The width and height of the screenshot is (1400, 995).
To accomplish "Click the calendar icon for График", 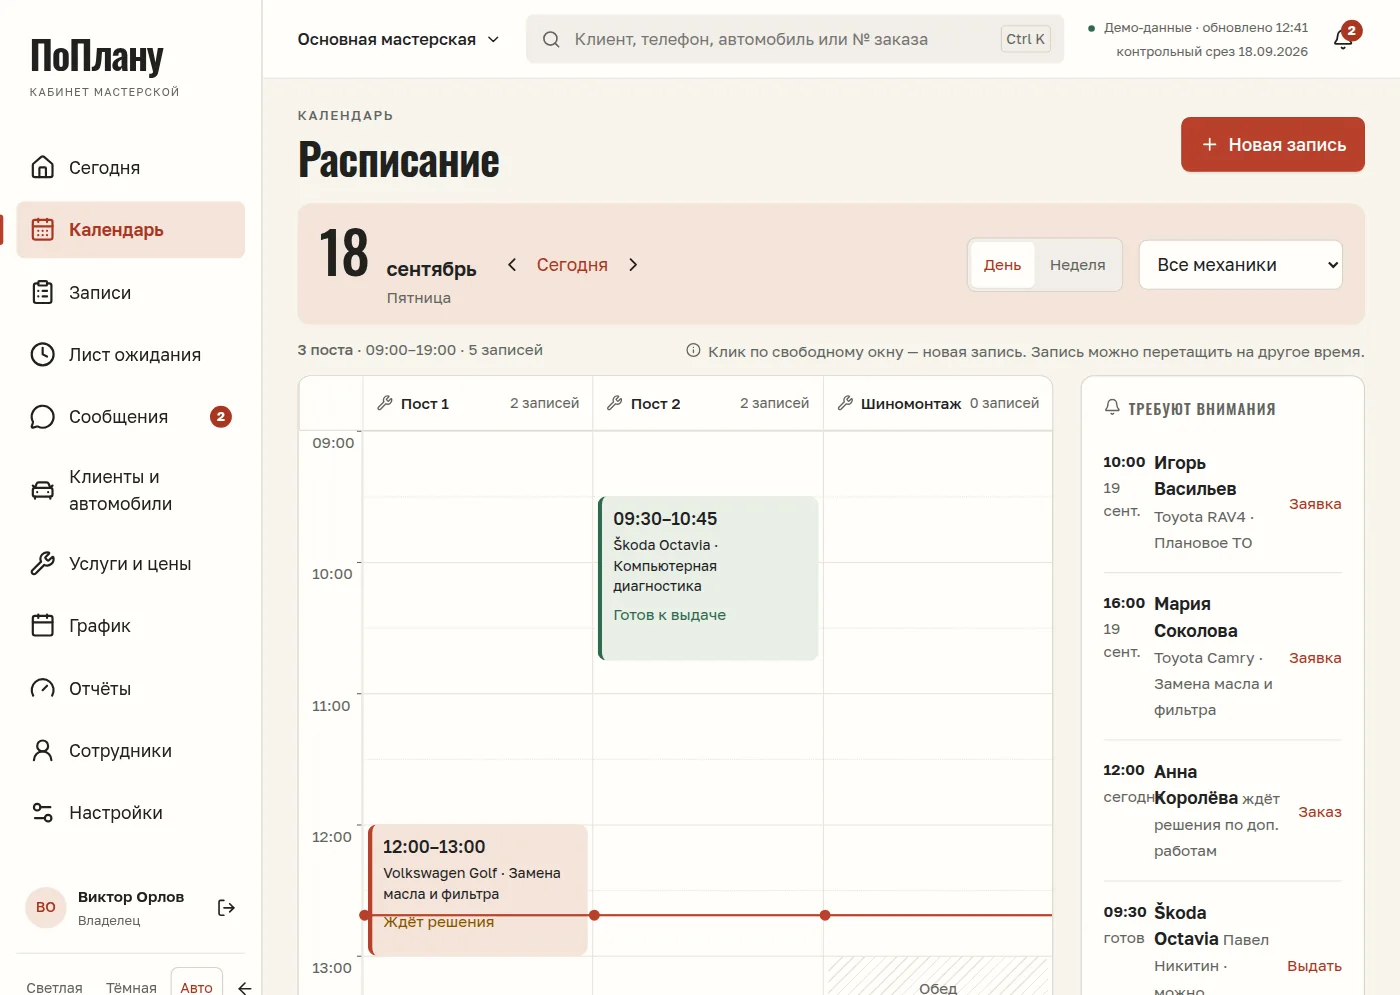I will 42,626.
